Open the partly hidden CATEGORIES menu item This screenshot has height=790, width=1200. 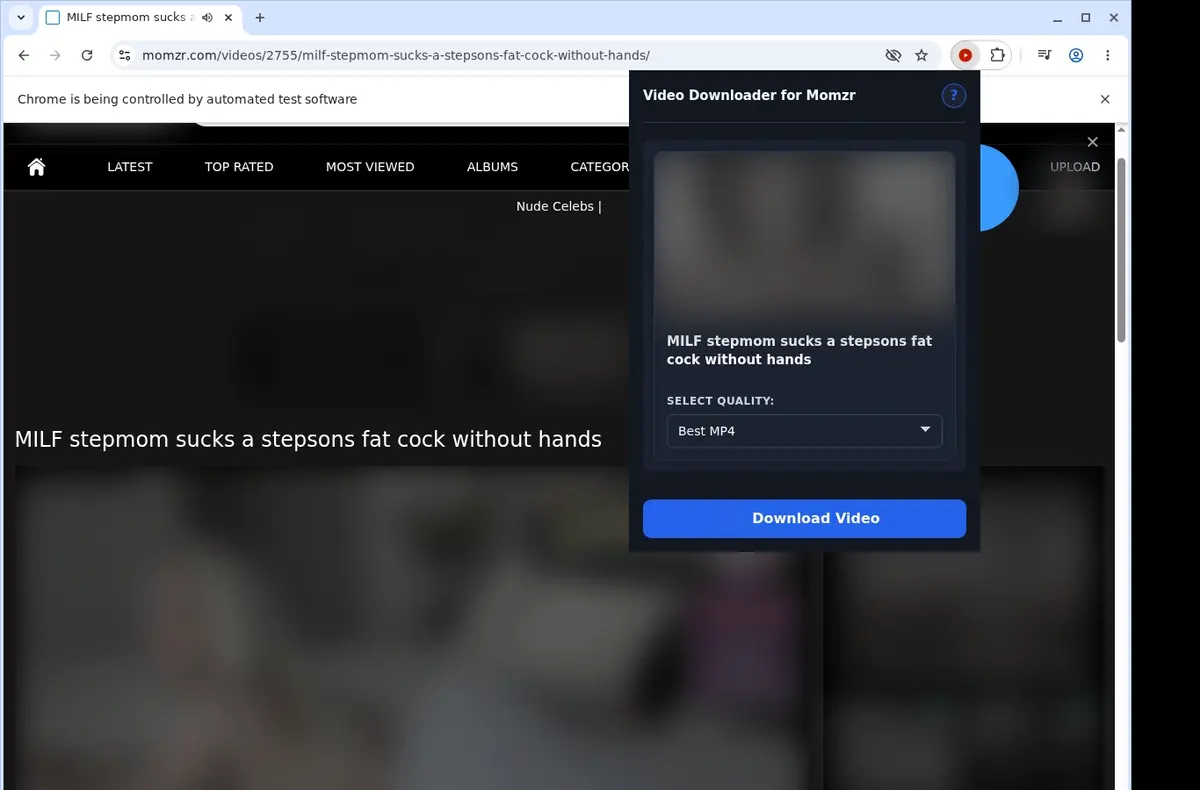point(599,167)
